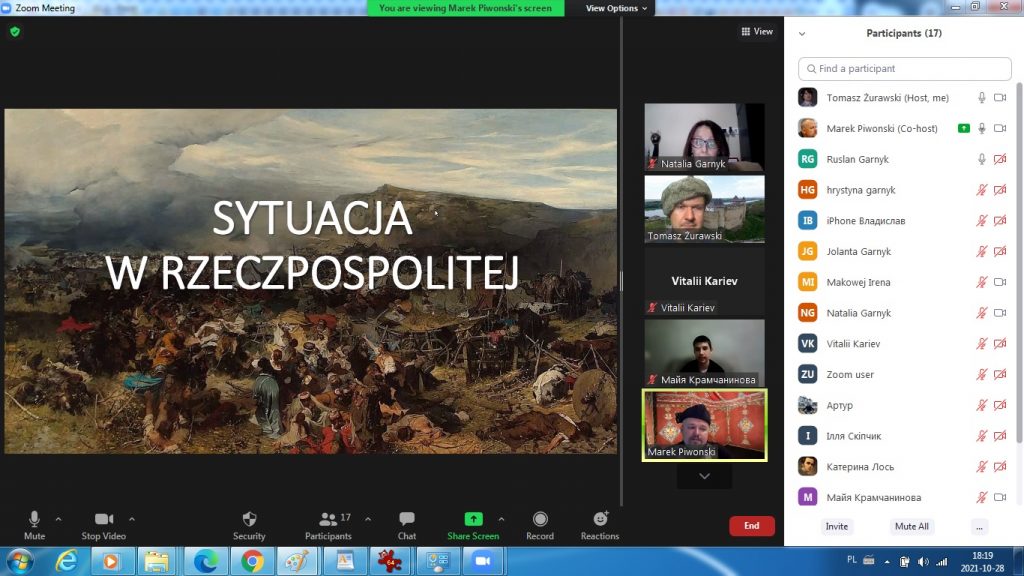Stop Video camera toggle

103,524
